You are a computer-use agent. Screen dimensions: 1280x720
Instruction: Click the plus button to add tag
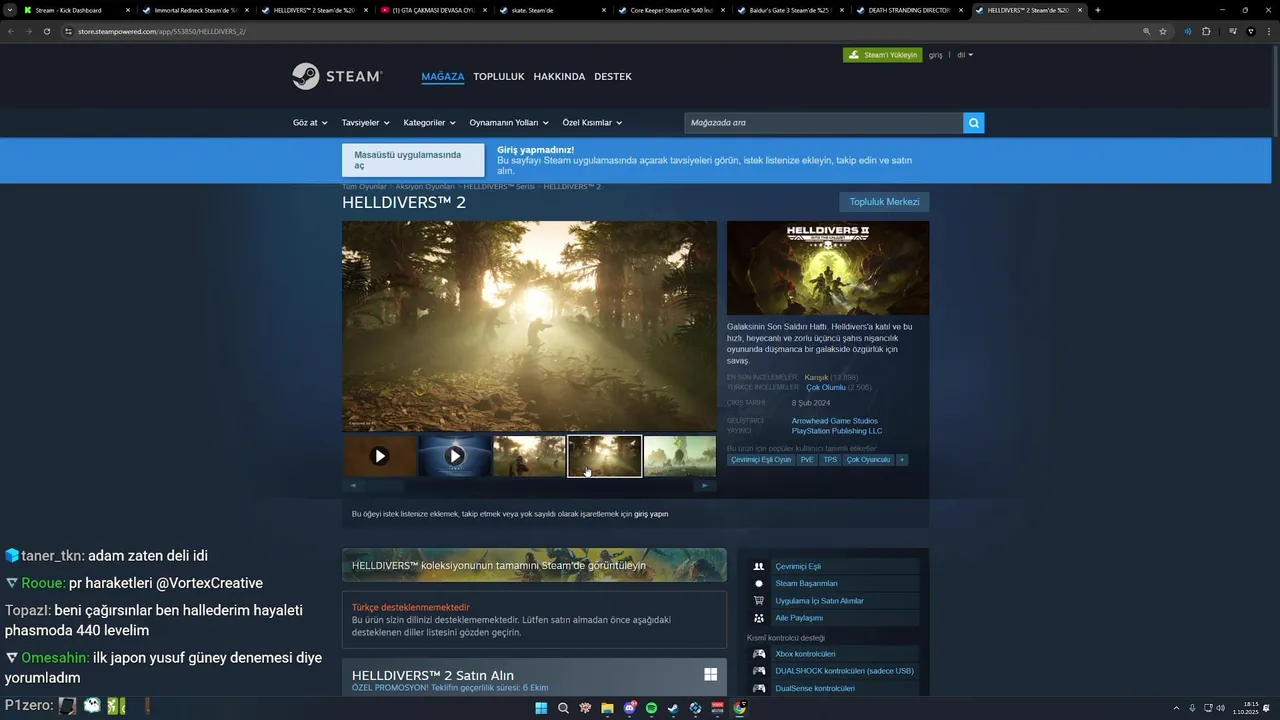click(x=902, y=460)
